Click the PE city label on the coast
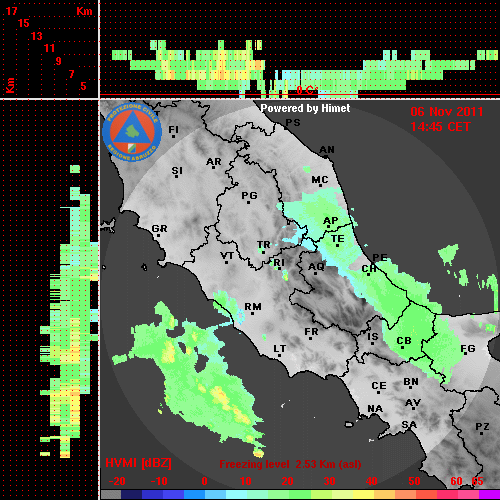Viewport: 500px width, 500px height. [x=380, y=257]
